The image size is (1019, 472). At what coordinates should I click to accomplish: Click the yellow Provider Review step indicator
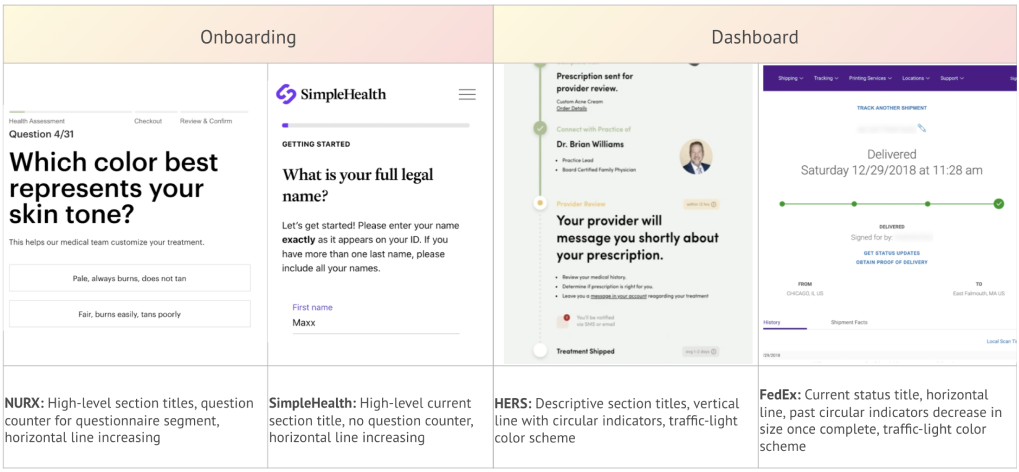pos(540,202)
